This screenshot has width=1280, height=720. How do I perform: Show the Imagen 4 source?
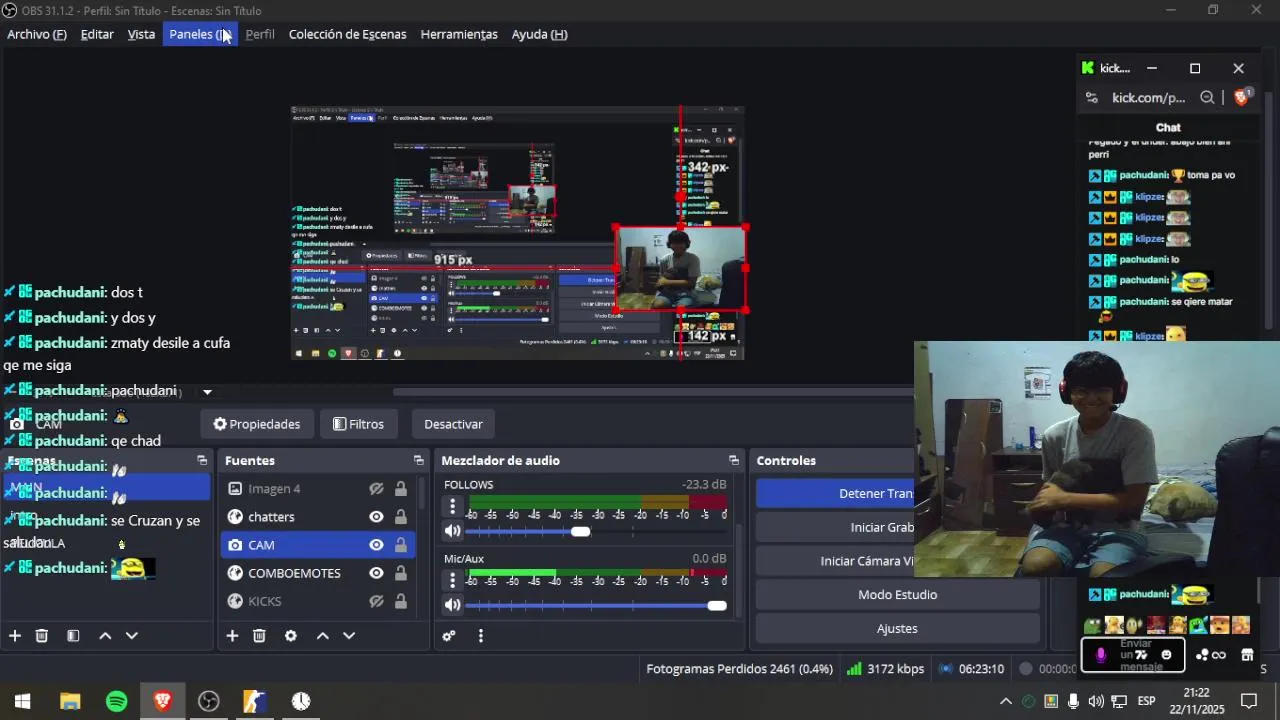(376, 489)
